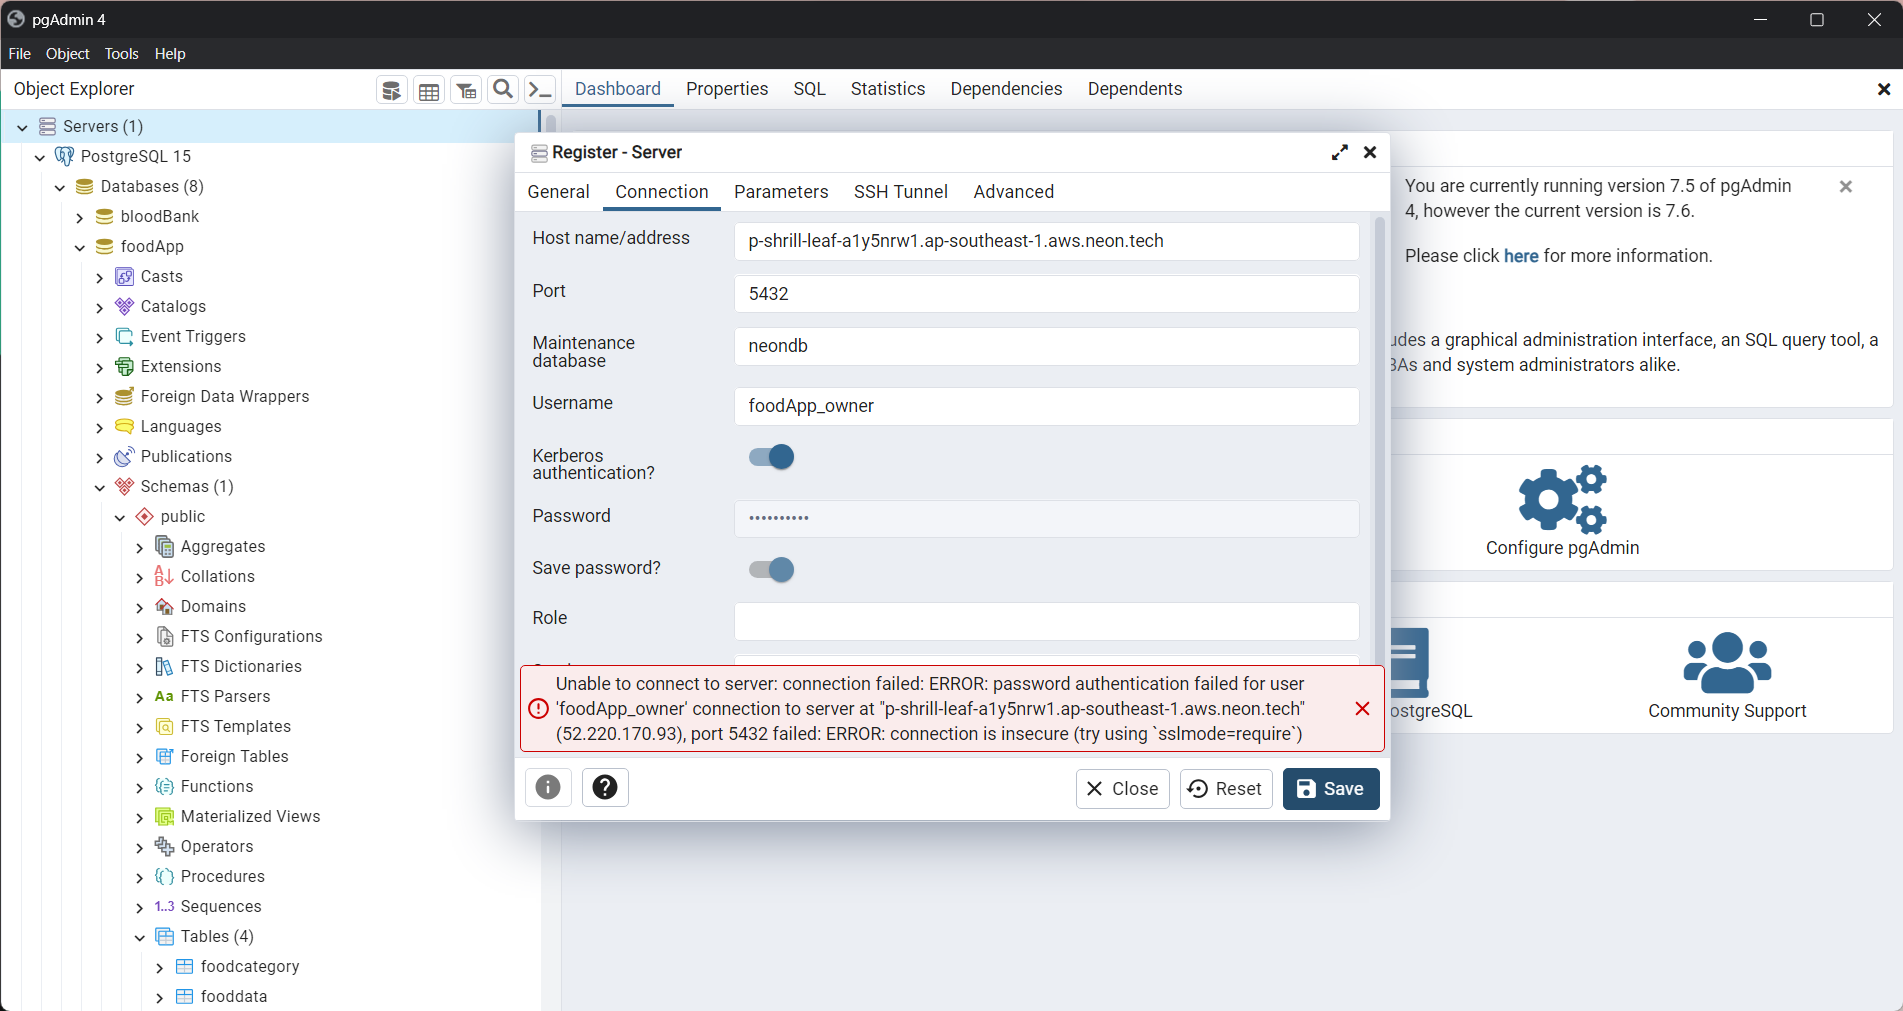Open the Query Tool icon
Screen dimensions: 1903x1011
[391, 89]
